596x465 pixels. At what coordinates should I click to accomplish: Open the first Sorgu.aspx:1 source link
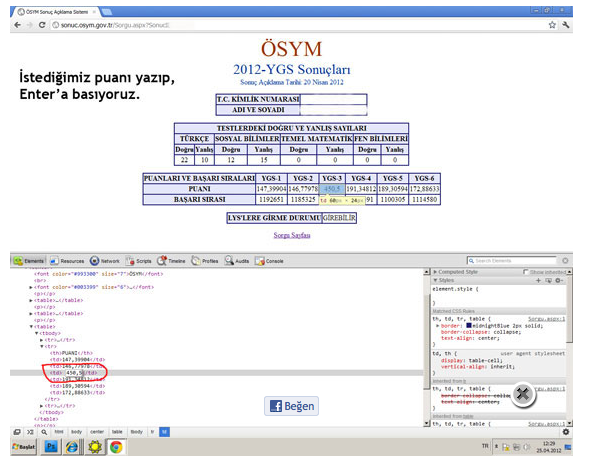tap(546, 319)
